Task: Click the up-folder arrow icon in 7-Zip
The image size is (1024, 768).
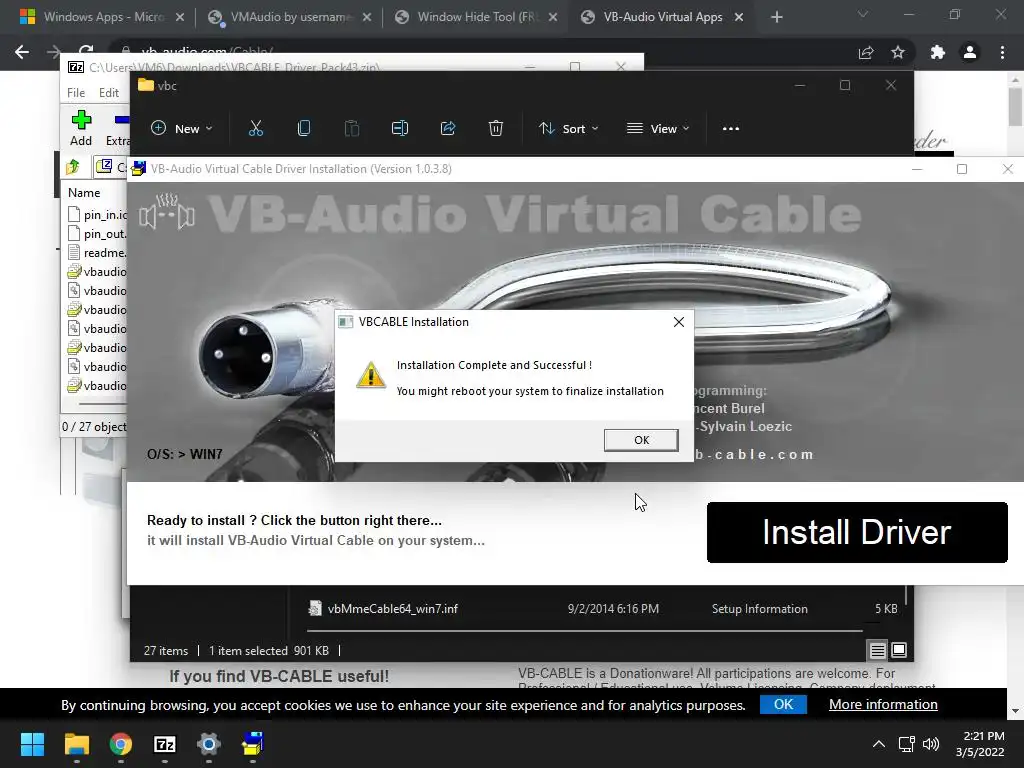Action: click(72, 167)
